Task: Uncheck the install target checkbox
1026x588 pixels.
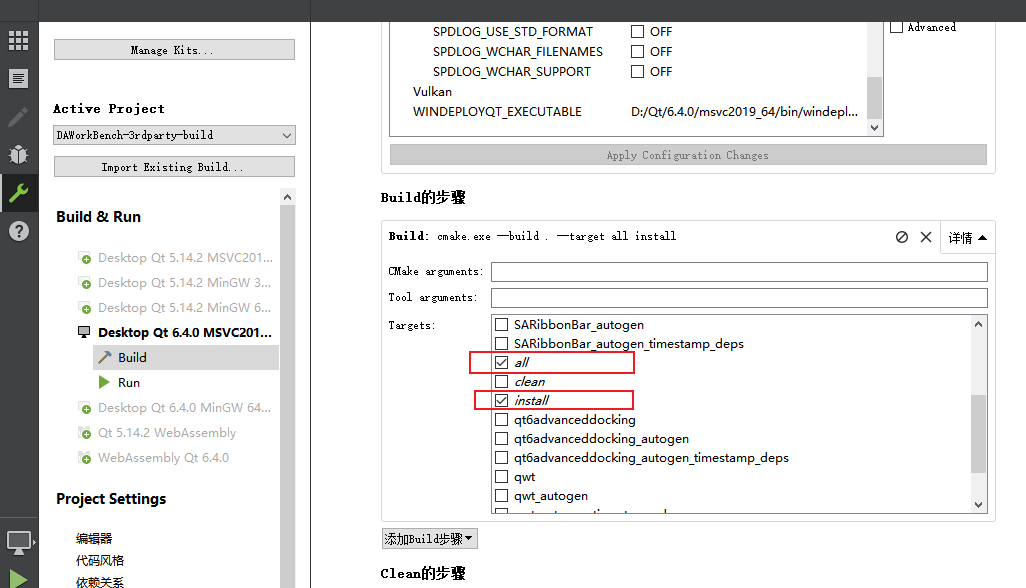Action: tap(501, 400)
